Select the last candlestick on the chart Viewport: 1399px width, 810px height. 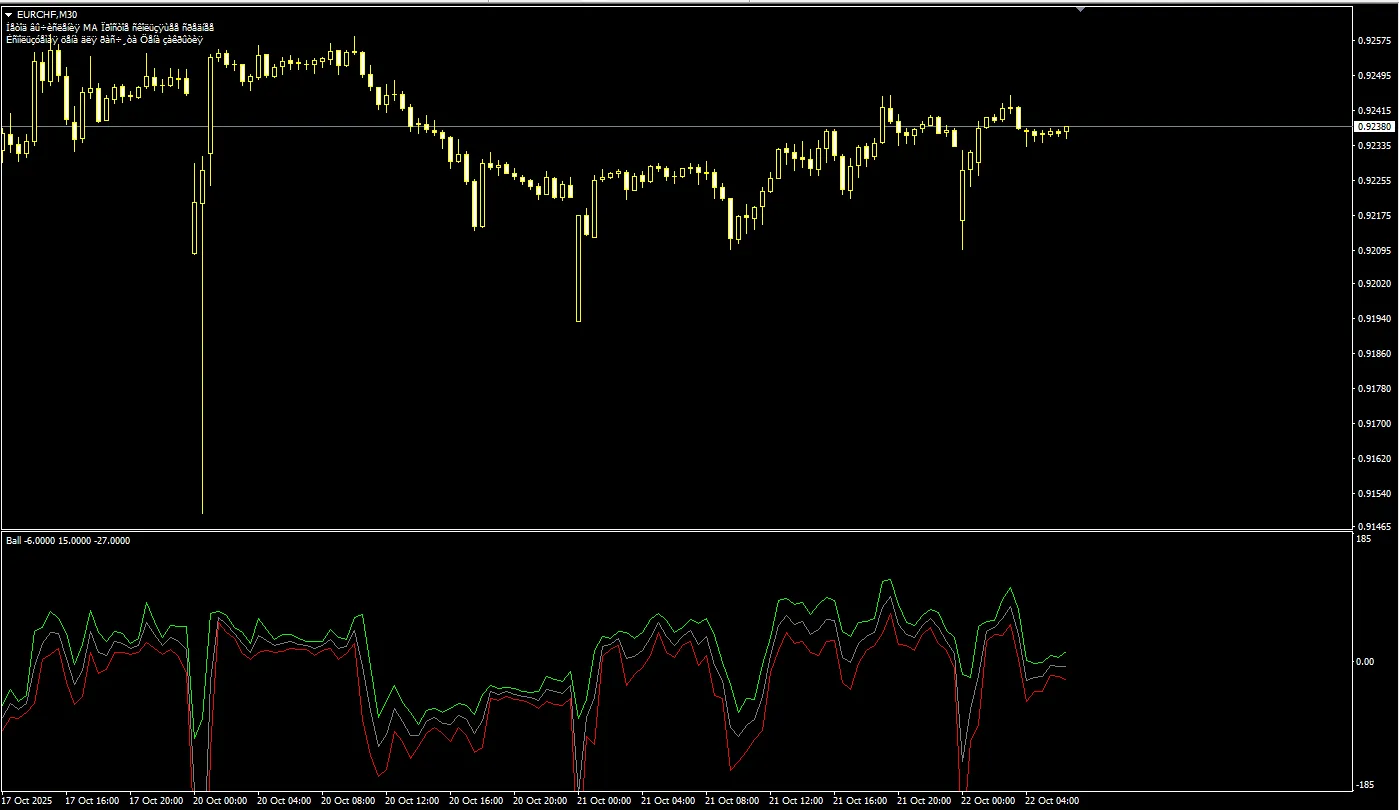coord(1067,130)
